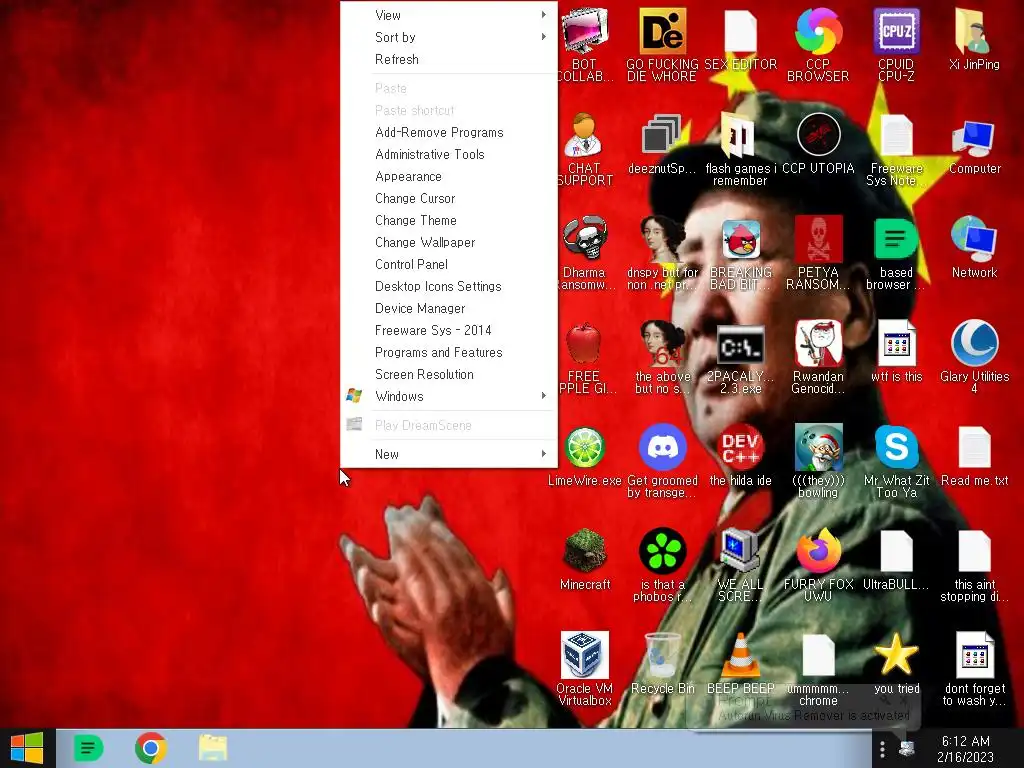Image resolution: width=1024 pixels, height=768 pixels.
Task: Choose Programs and Features entry
Action: coord(449,353)
